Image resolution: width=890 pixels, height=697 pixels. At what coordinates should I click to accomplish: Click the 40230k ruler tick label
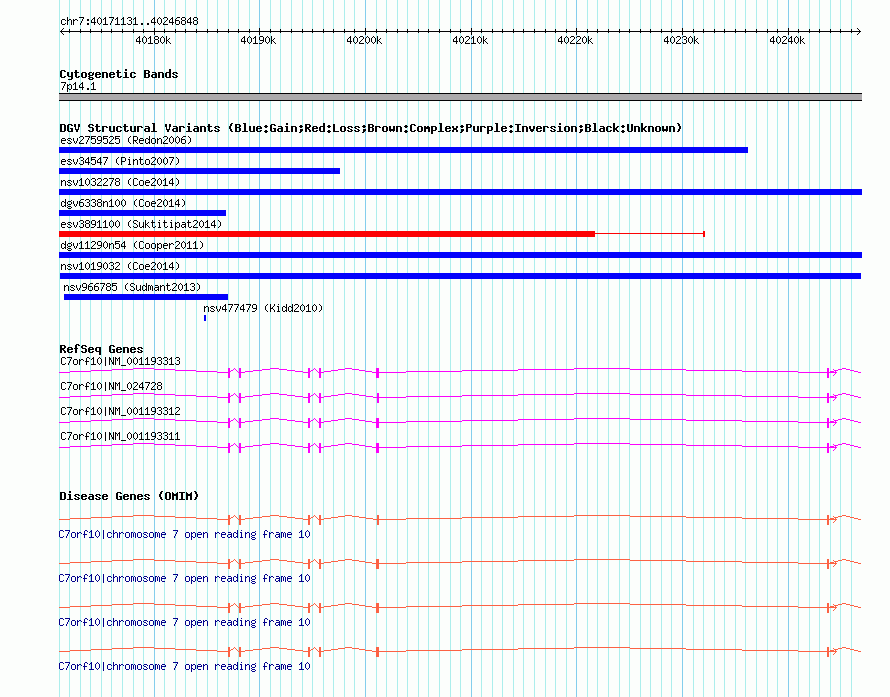(681, 40)
